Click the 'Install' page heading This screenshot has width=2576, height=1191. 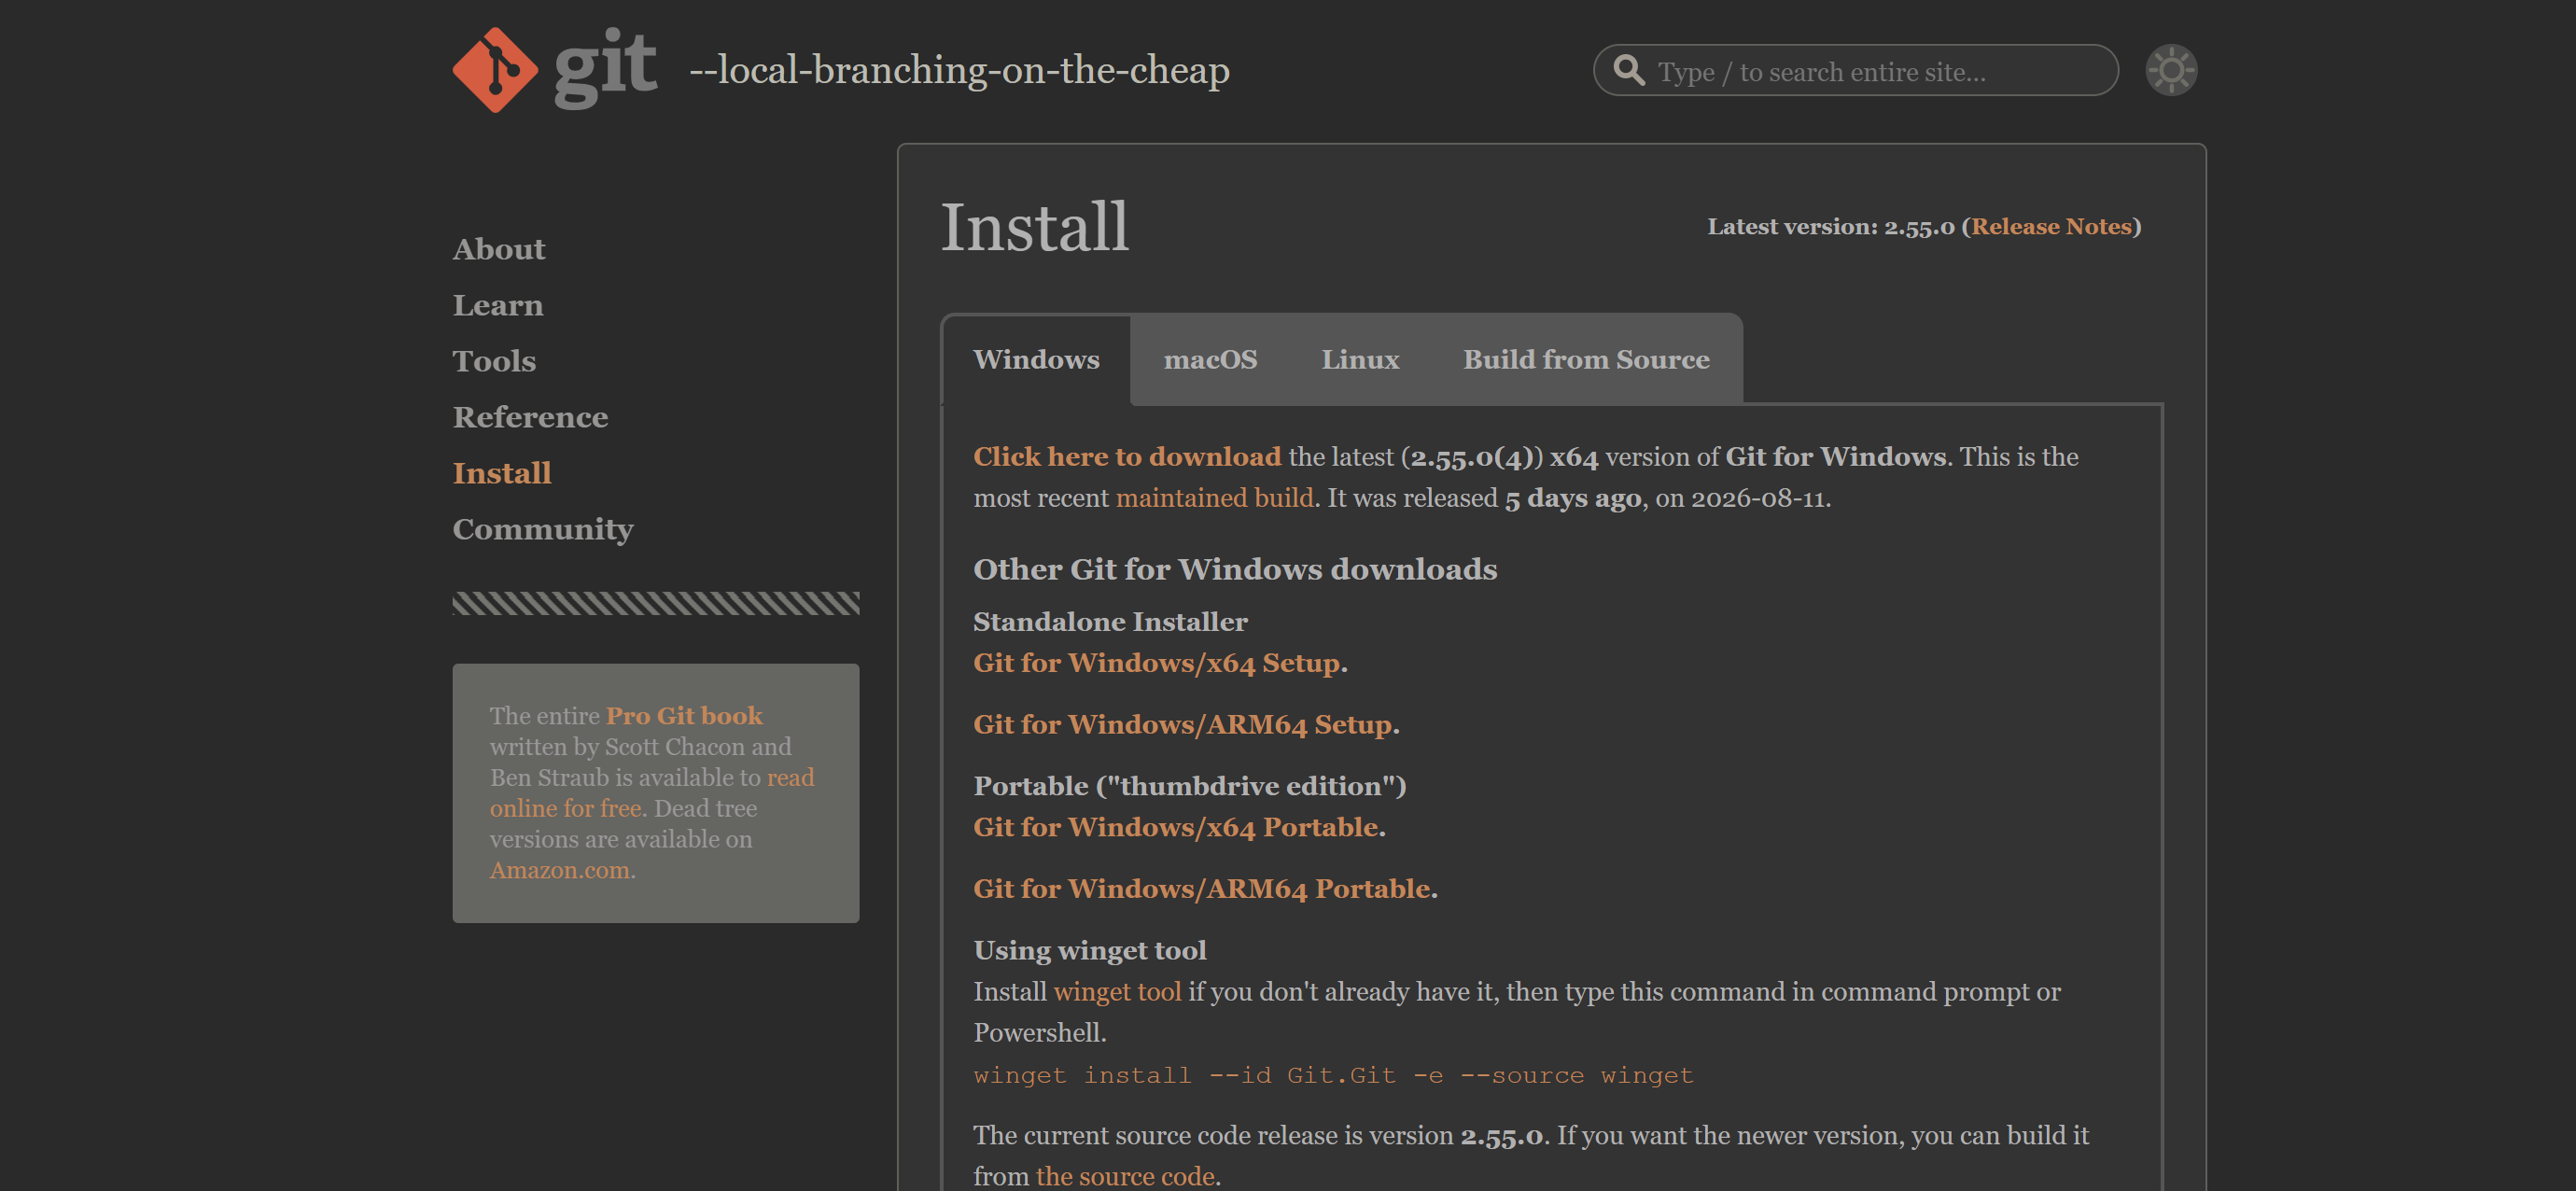[x=1035, y=227]
